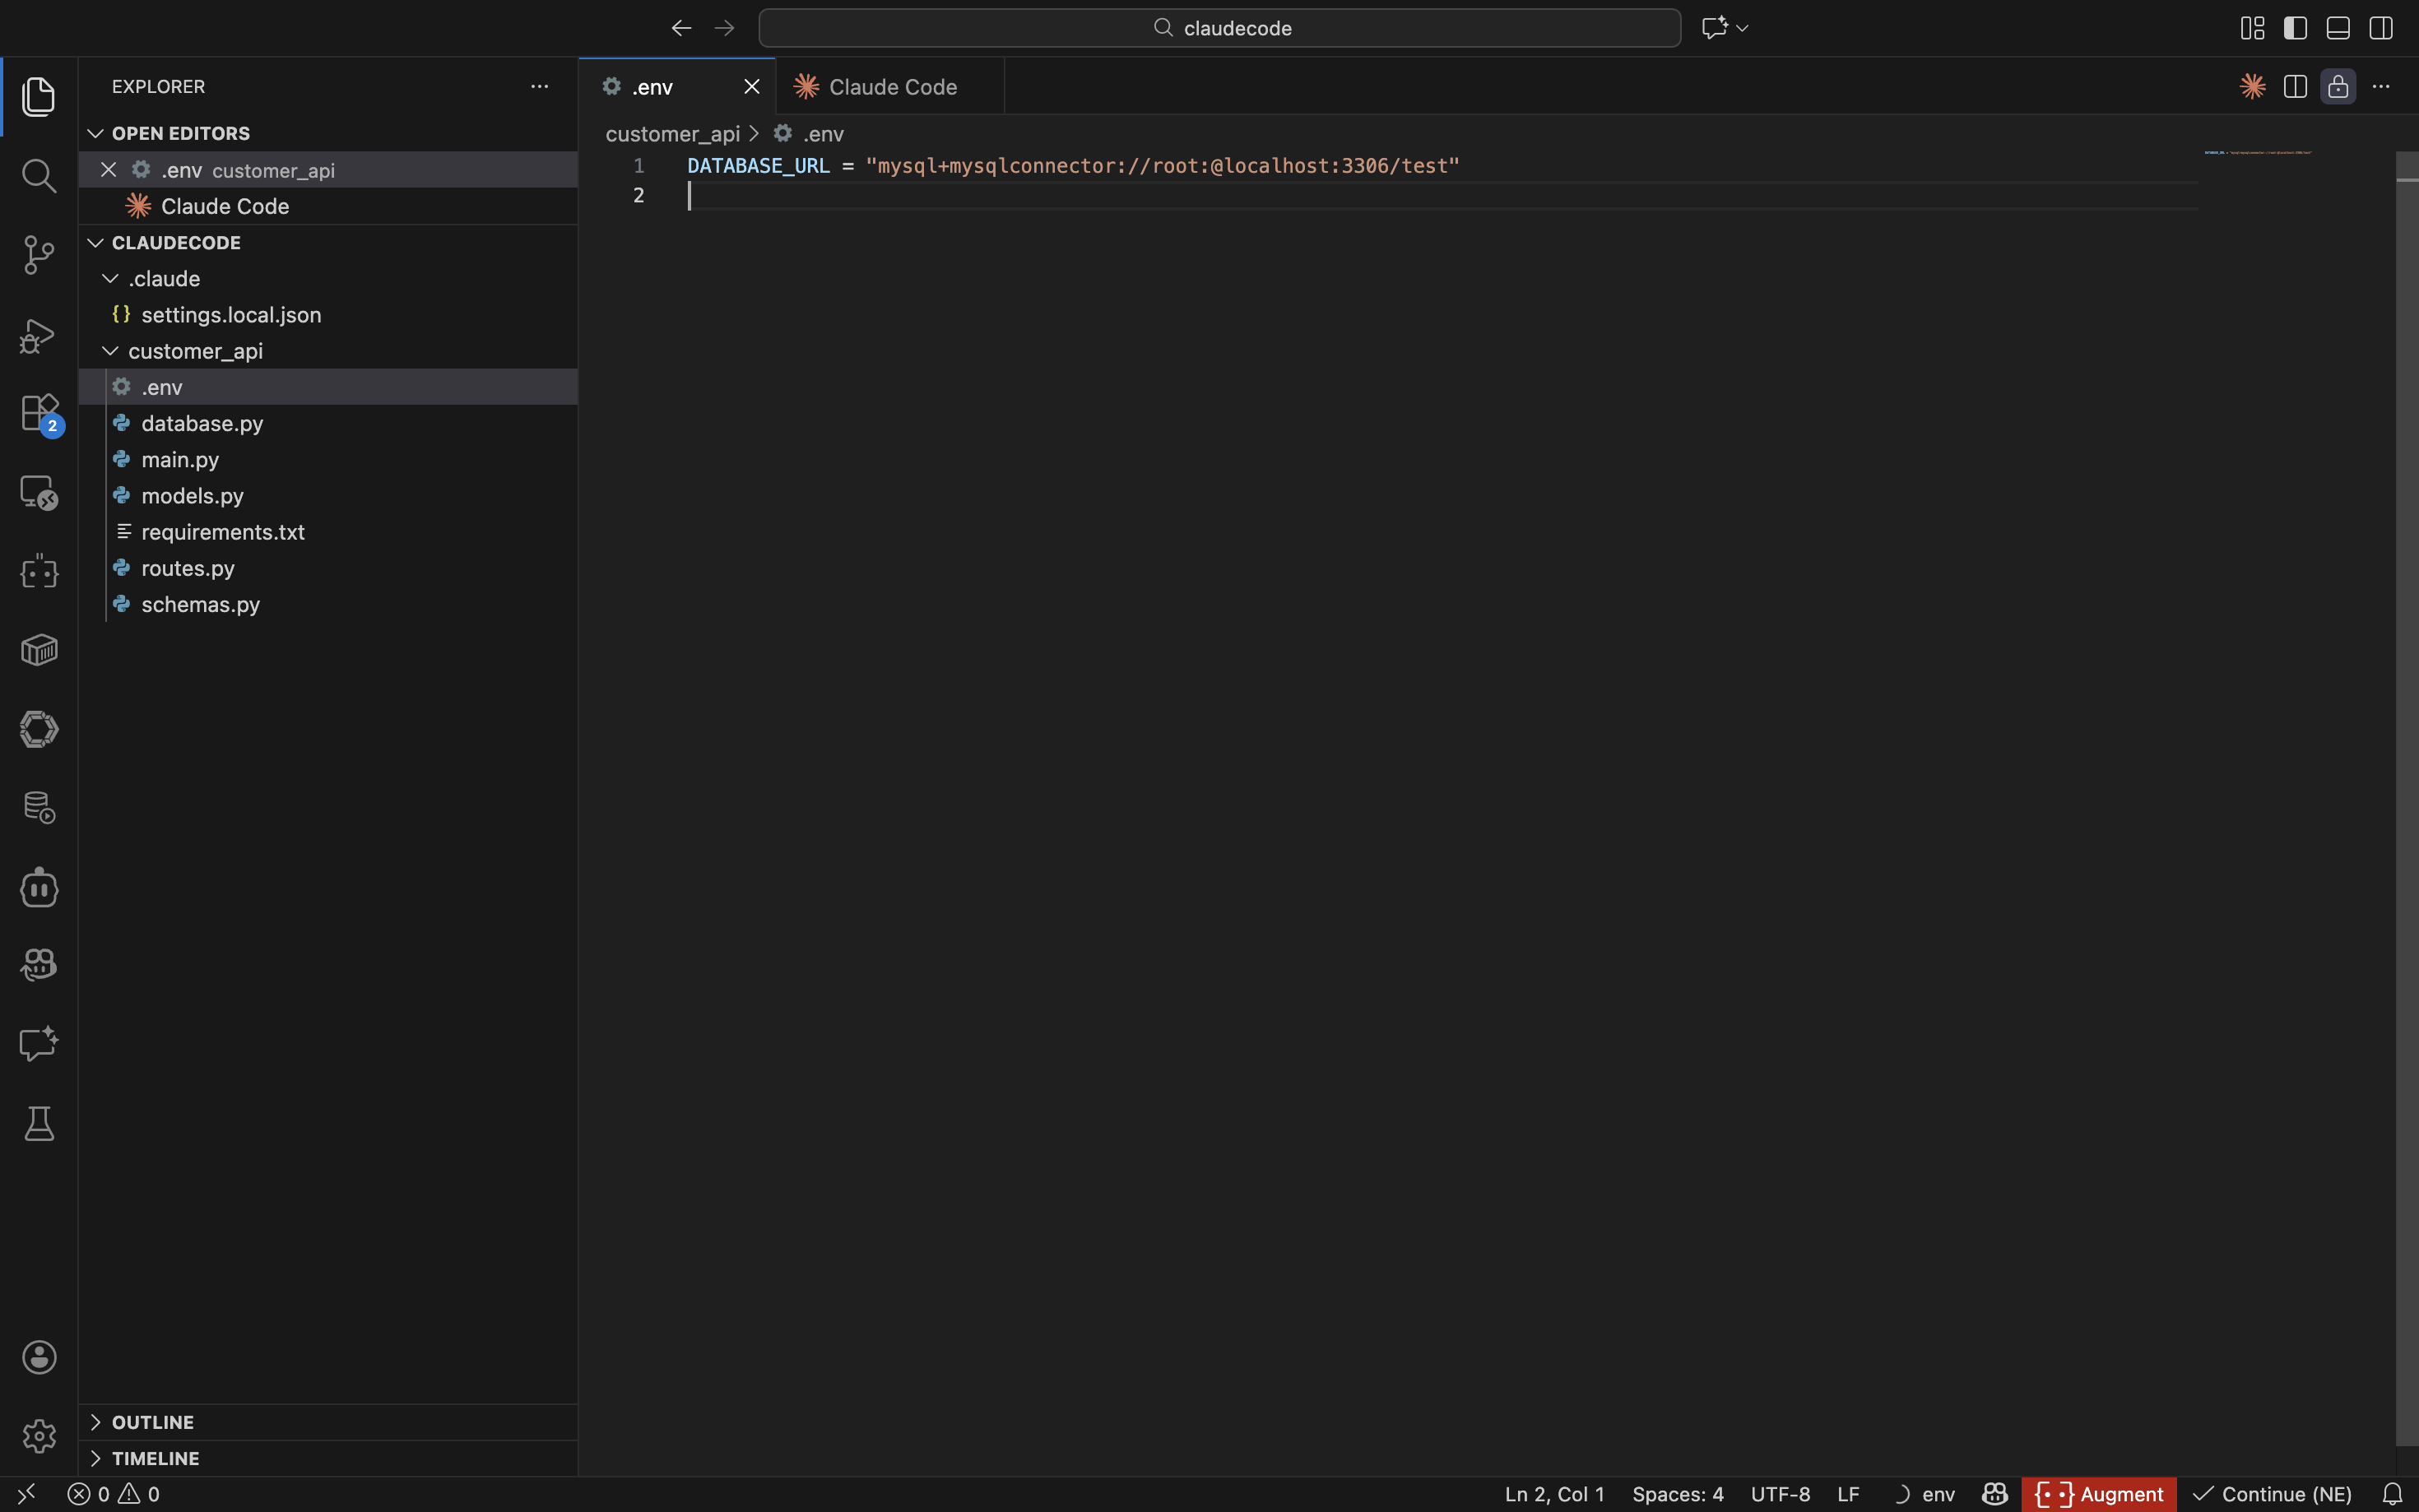
Task: Click the Augment status bar button
Action: click(2098, 1494)
